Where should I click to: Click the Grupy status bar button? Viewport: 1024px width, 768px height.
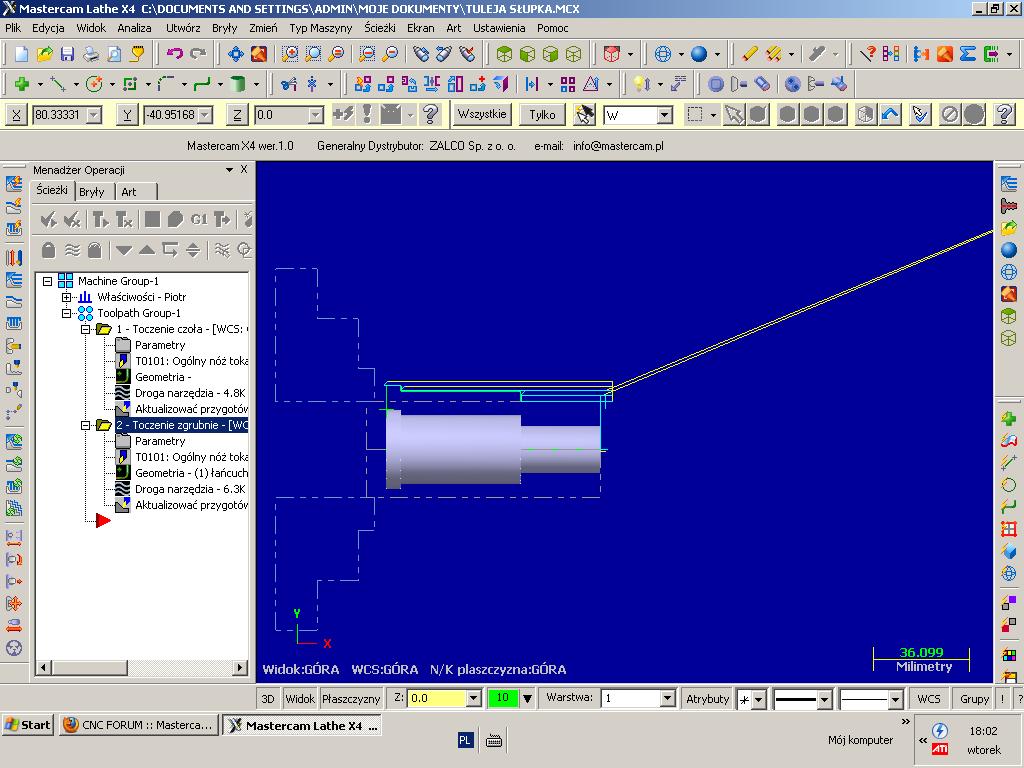click(974, 698)
